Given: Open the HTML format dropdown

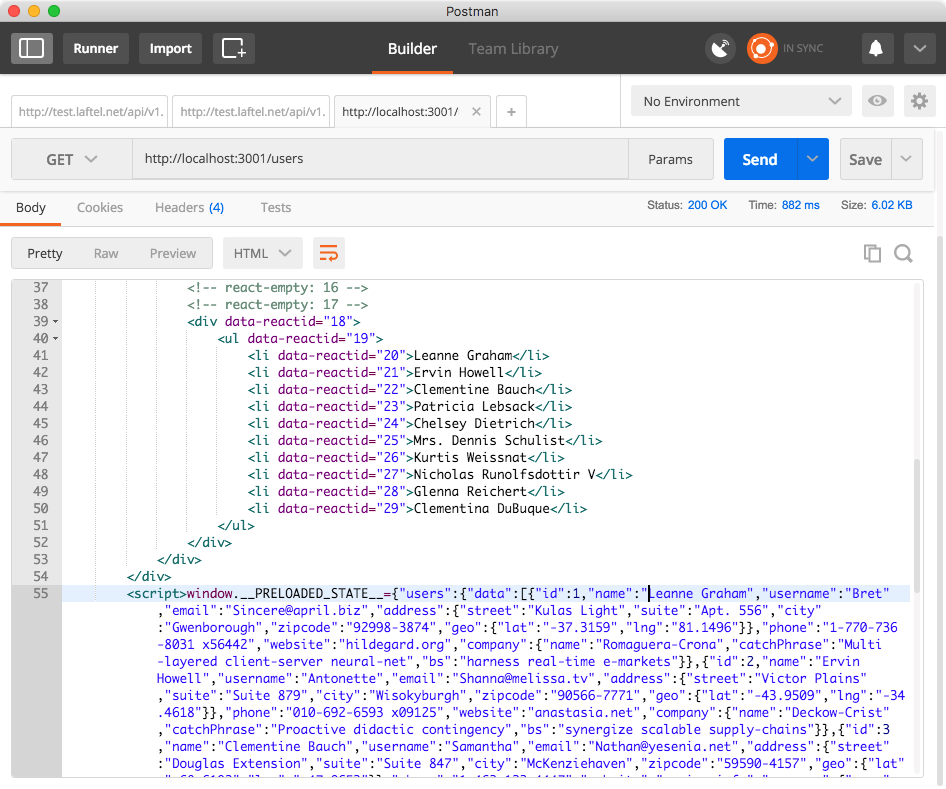Looking at the screenshot, I should coord(262,253).
